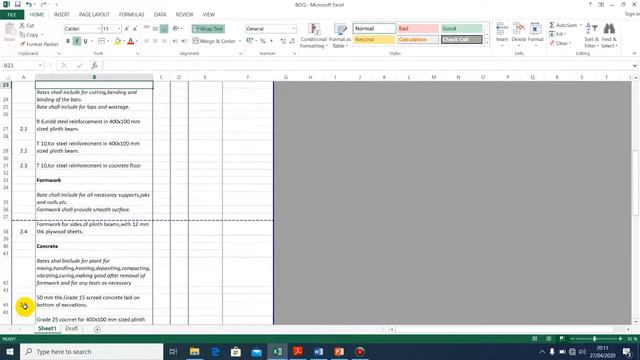Click the Copy command
Viewport: 640px width, 360px height.
(29, 35)
